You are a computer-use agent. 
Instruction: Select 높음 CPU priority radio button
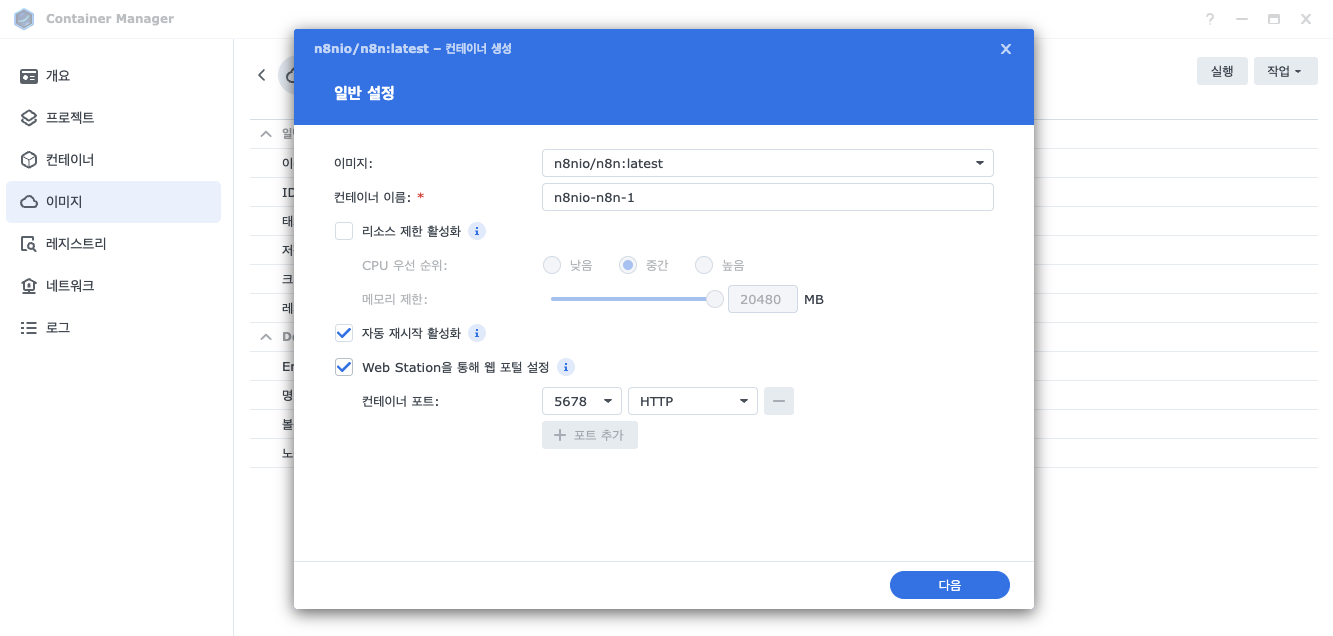point(704,265)
